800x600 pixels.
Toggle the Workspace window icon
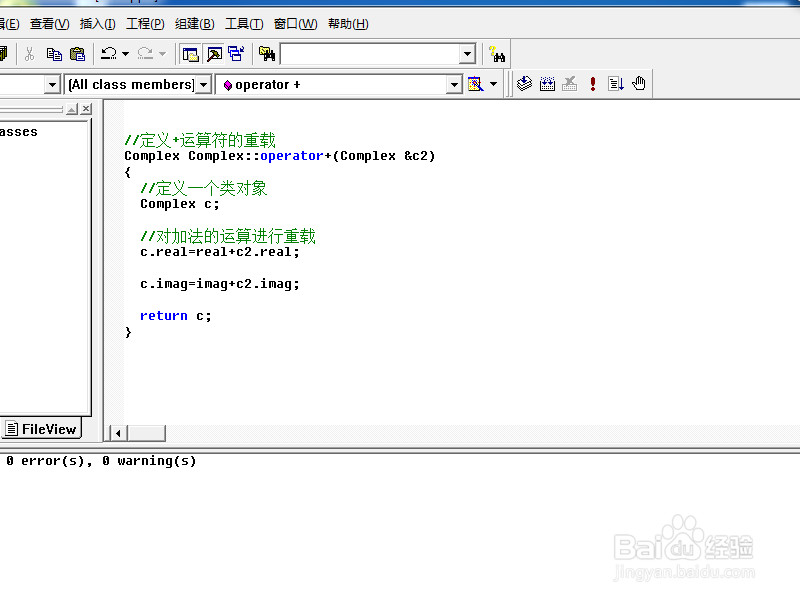[x=190, y=54]
